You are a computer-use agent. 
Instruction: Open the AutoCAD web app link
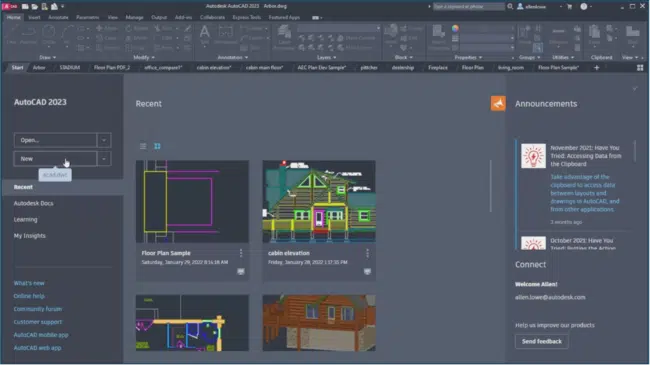tap(37, 348)
